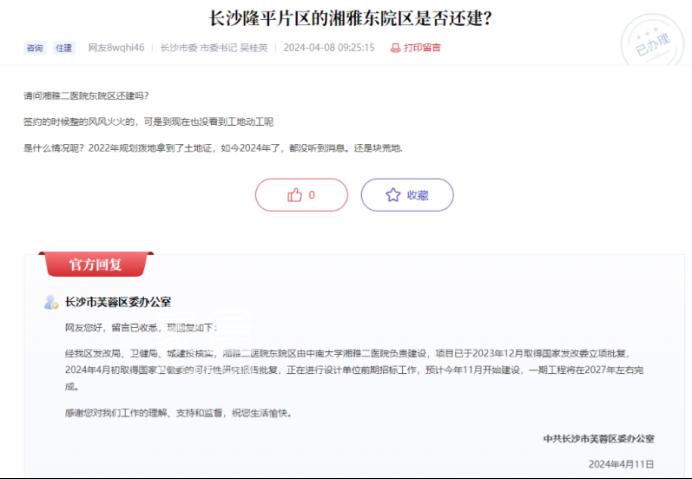This screenshot has height=479, width=692.
Task: Click the star icon in 收藏 button
Action: [393, 195]
